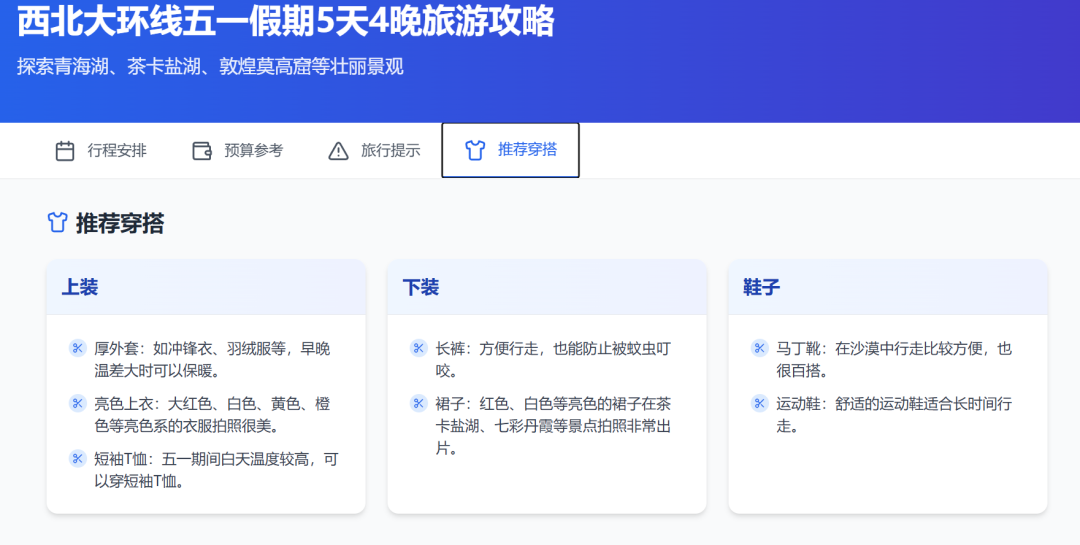Open the 推荐穿搭 tab
The image size is (1080, 545).
[510, 150]
